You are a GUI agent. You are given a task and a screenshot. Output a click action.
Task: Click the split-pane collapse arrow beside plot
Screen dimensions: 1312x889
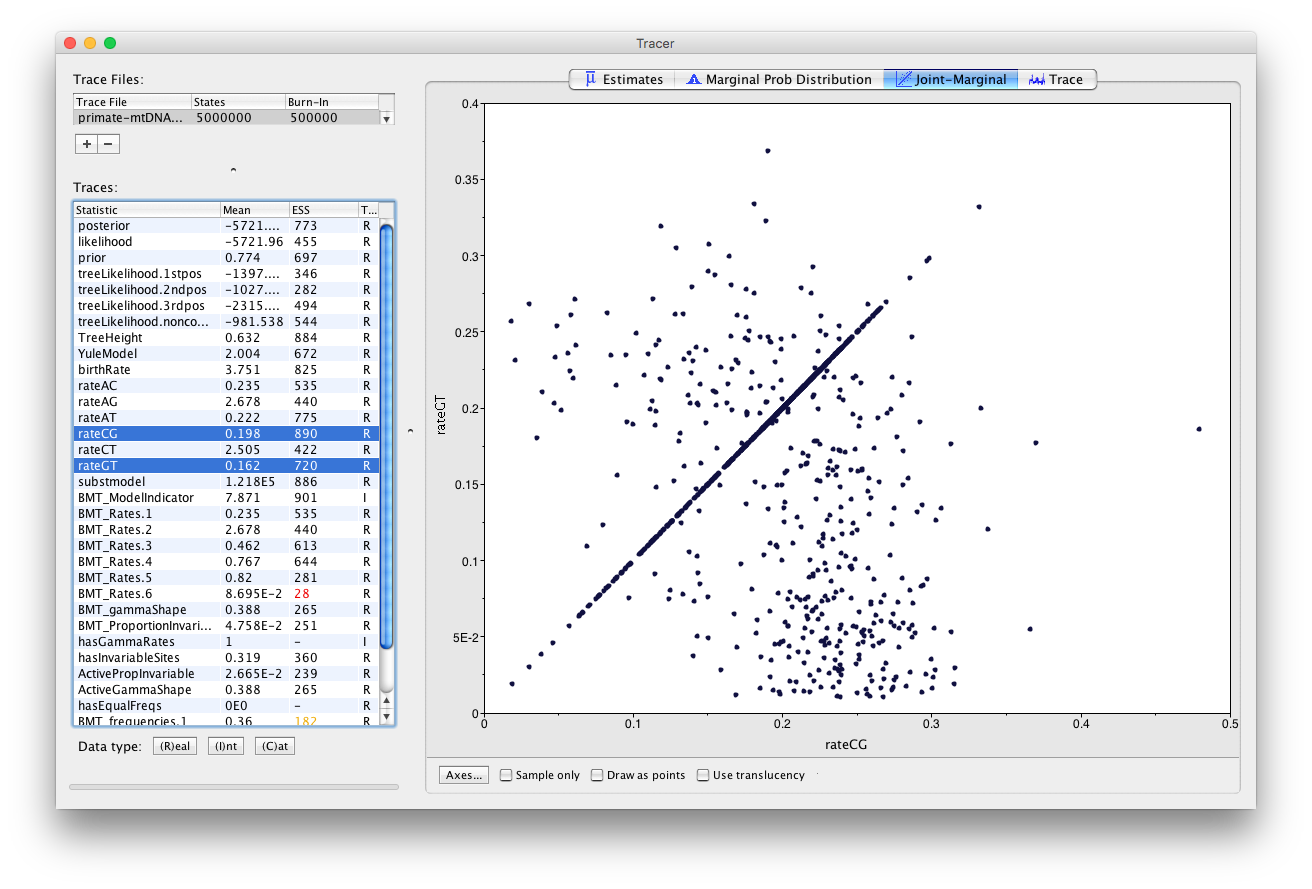(411, 431)
